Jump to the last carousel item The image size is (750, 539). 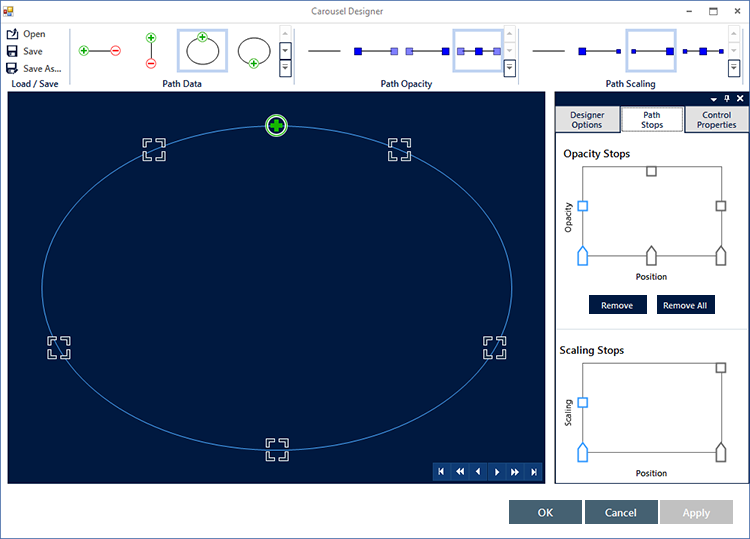[534, 471]
